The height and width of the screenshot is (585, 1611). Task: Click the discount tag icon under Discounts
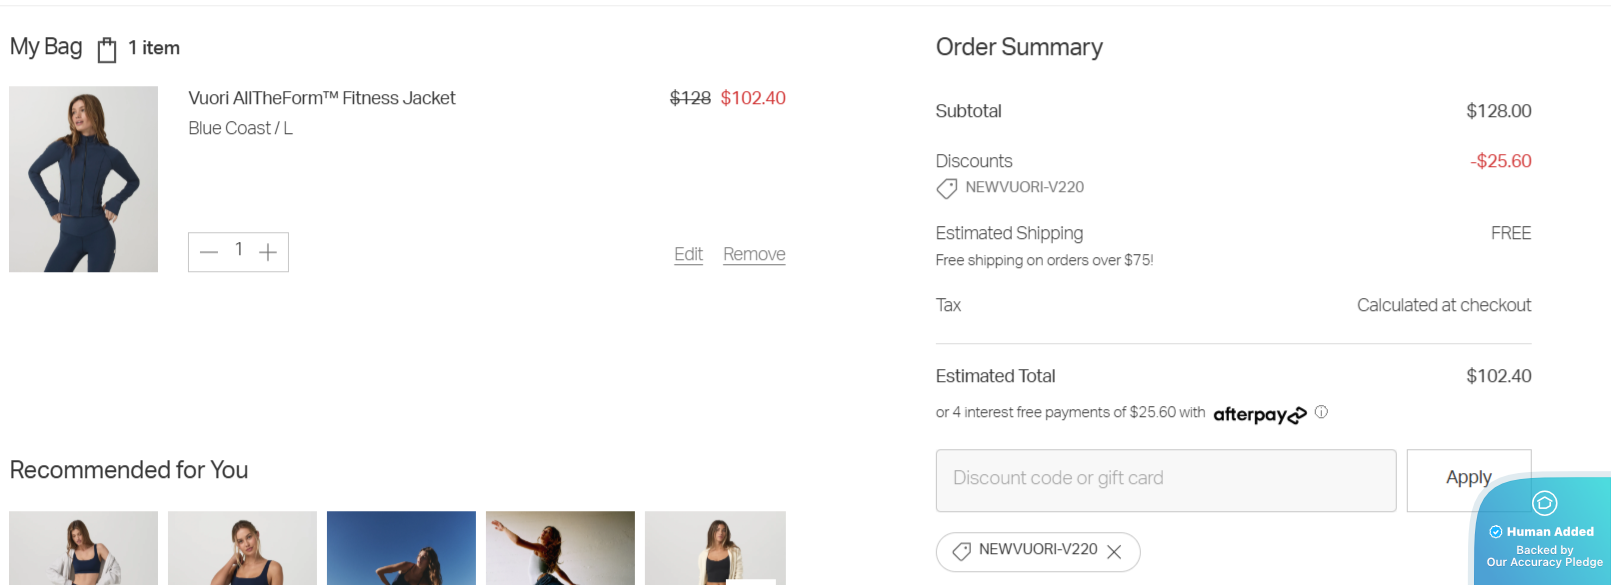[946, 188]
